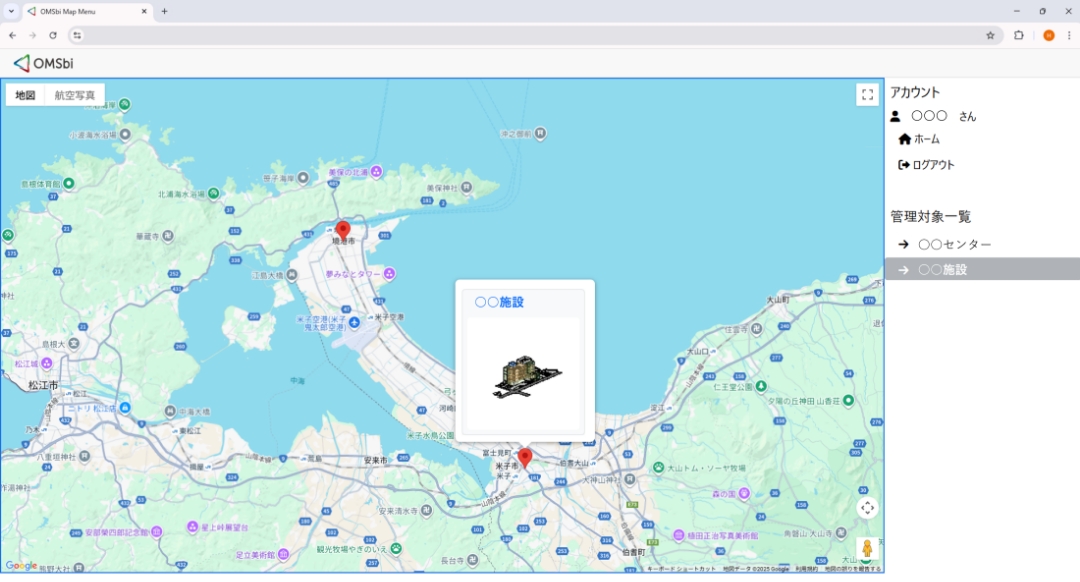Click the OMSbi logo
The image size is (1080, 582).
(x=43, y=63)
